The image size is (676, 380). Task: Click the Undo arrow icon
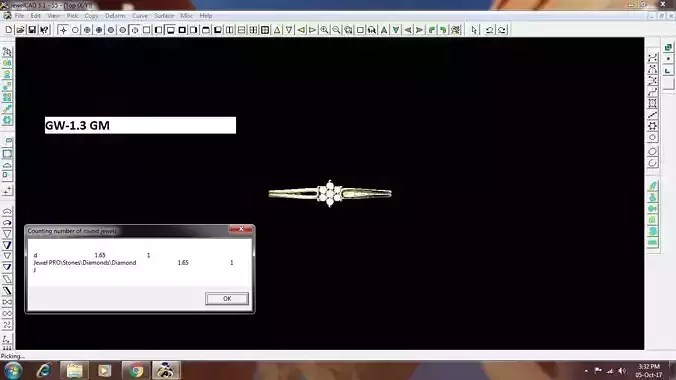coord(489,30)
